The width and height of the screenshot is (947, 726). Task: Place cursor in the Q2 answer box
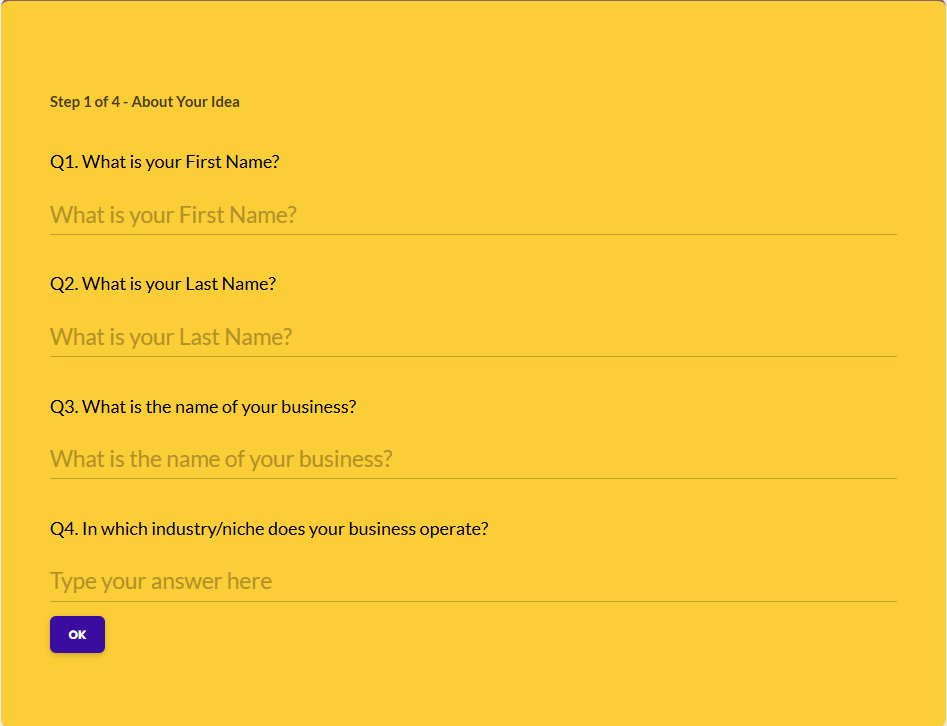[600, 337]
